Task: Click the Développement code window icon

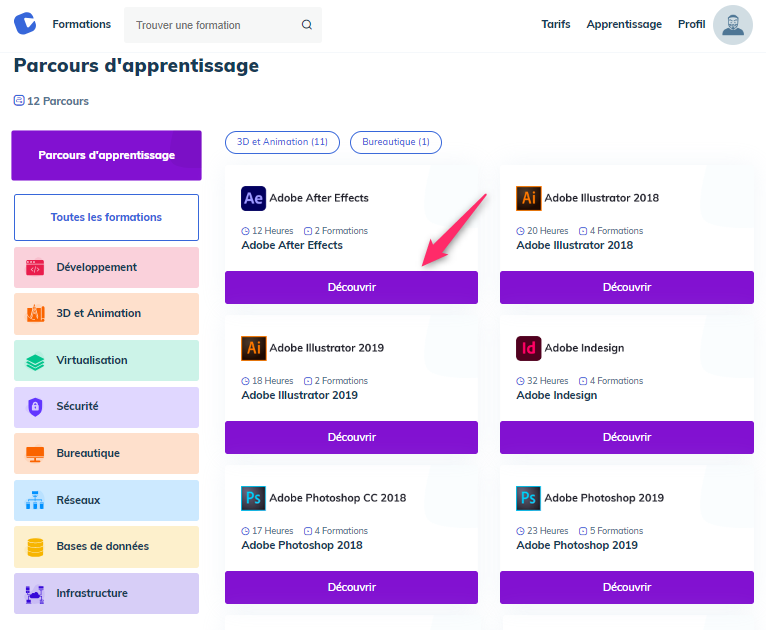Action: point(35,268)
